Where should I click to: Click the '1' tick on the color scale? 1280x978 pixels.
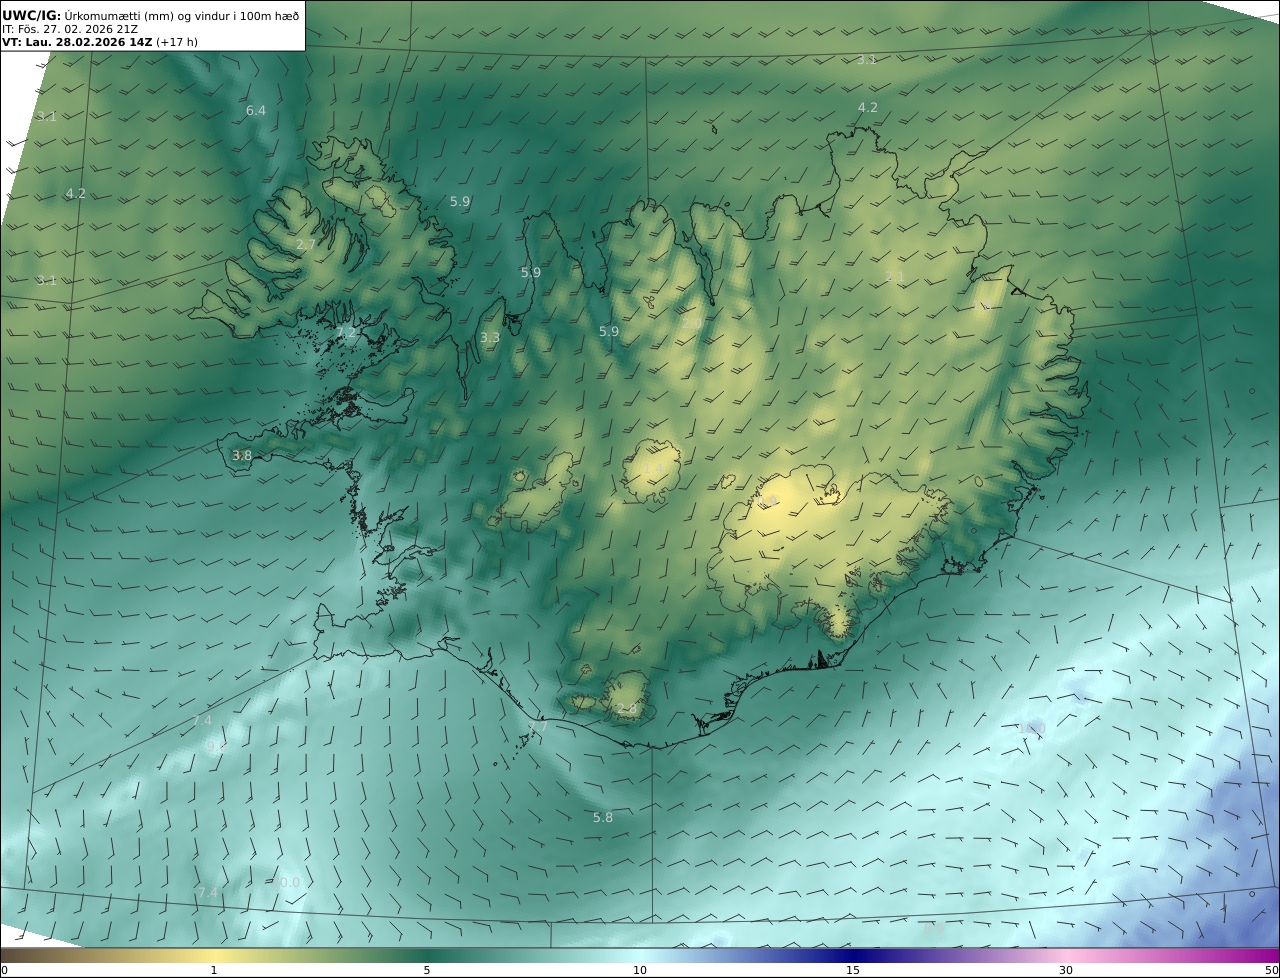coord(214,970)
